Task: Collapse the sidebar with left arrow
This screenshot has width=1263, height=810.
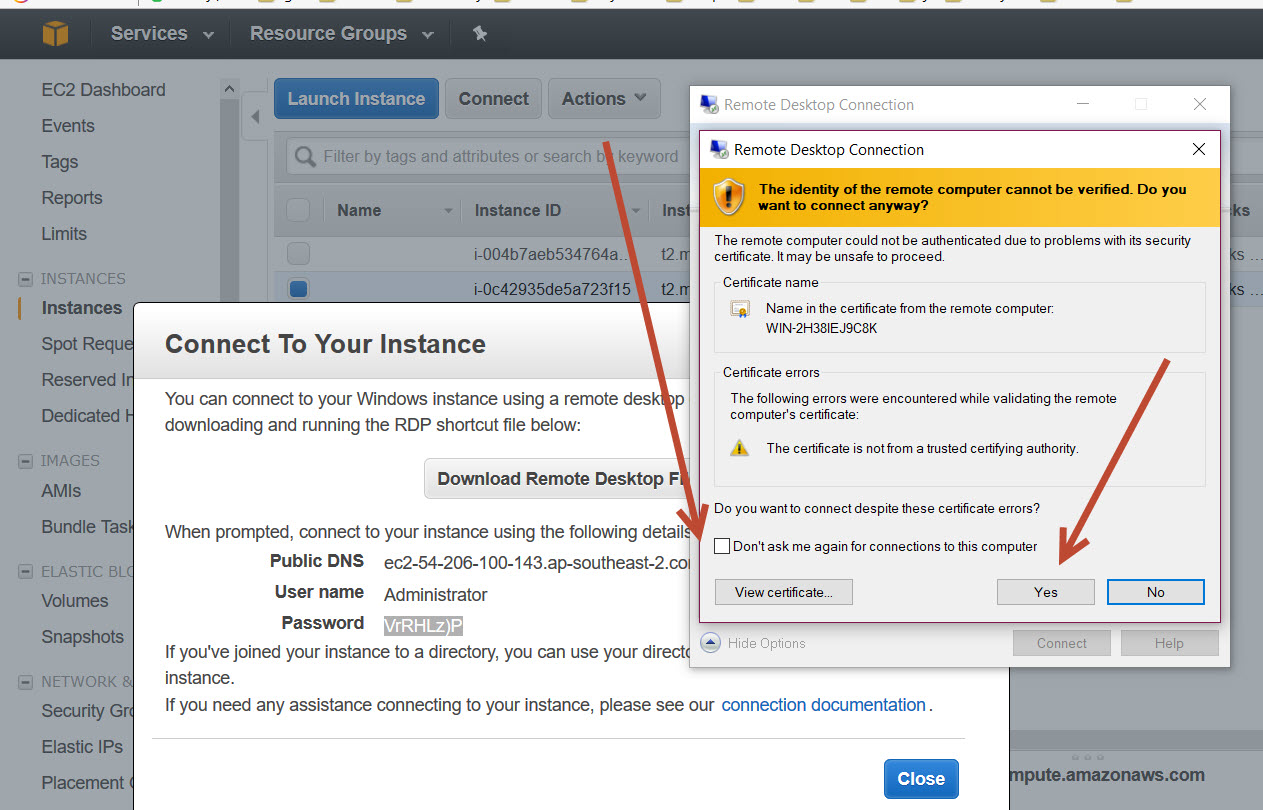Action: click(x=255, y=117)
